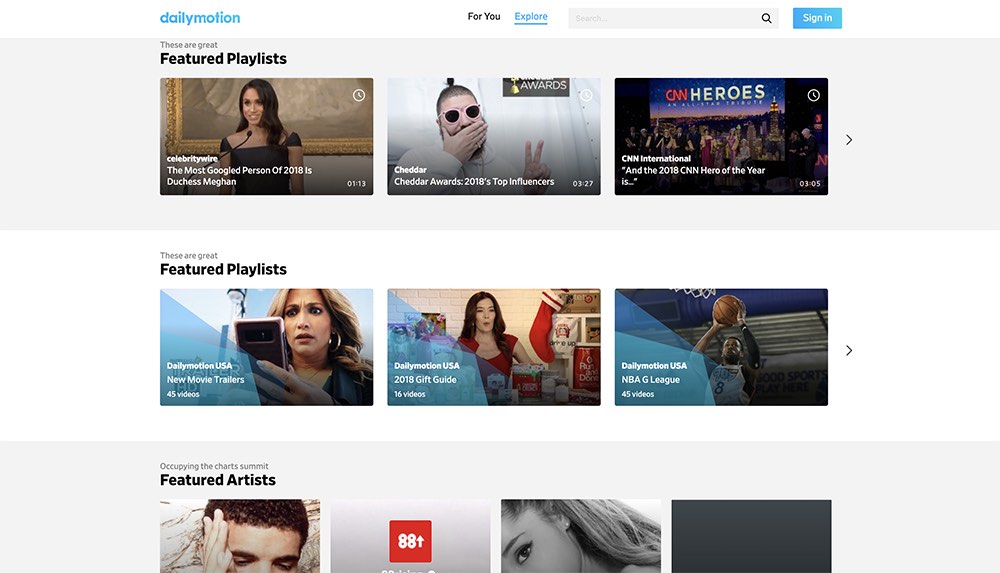Toggle watch later on Cheddar Awards video
This screenshot has height=573, width=1000.
click(586, 95)
